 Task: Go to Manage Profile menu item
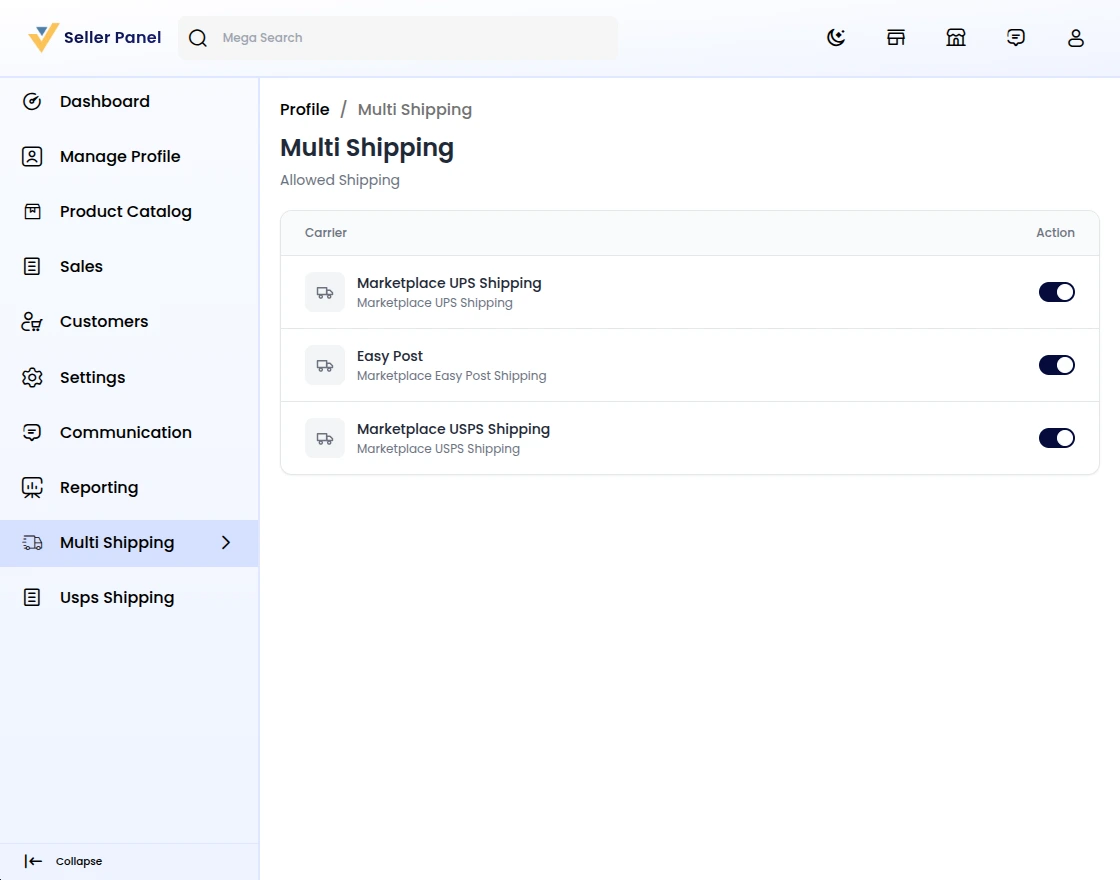tap(120, 156)
